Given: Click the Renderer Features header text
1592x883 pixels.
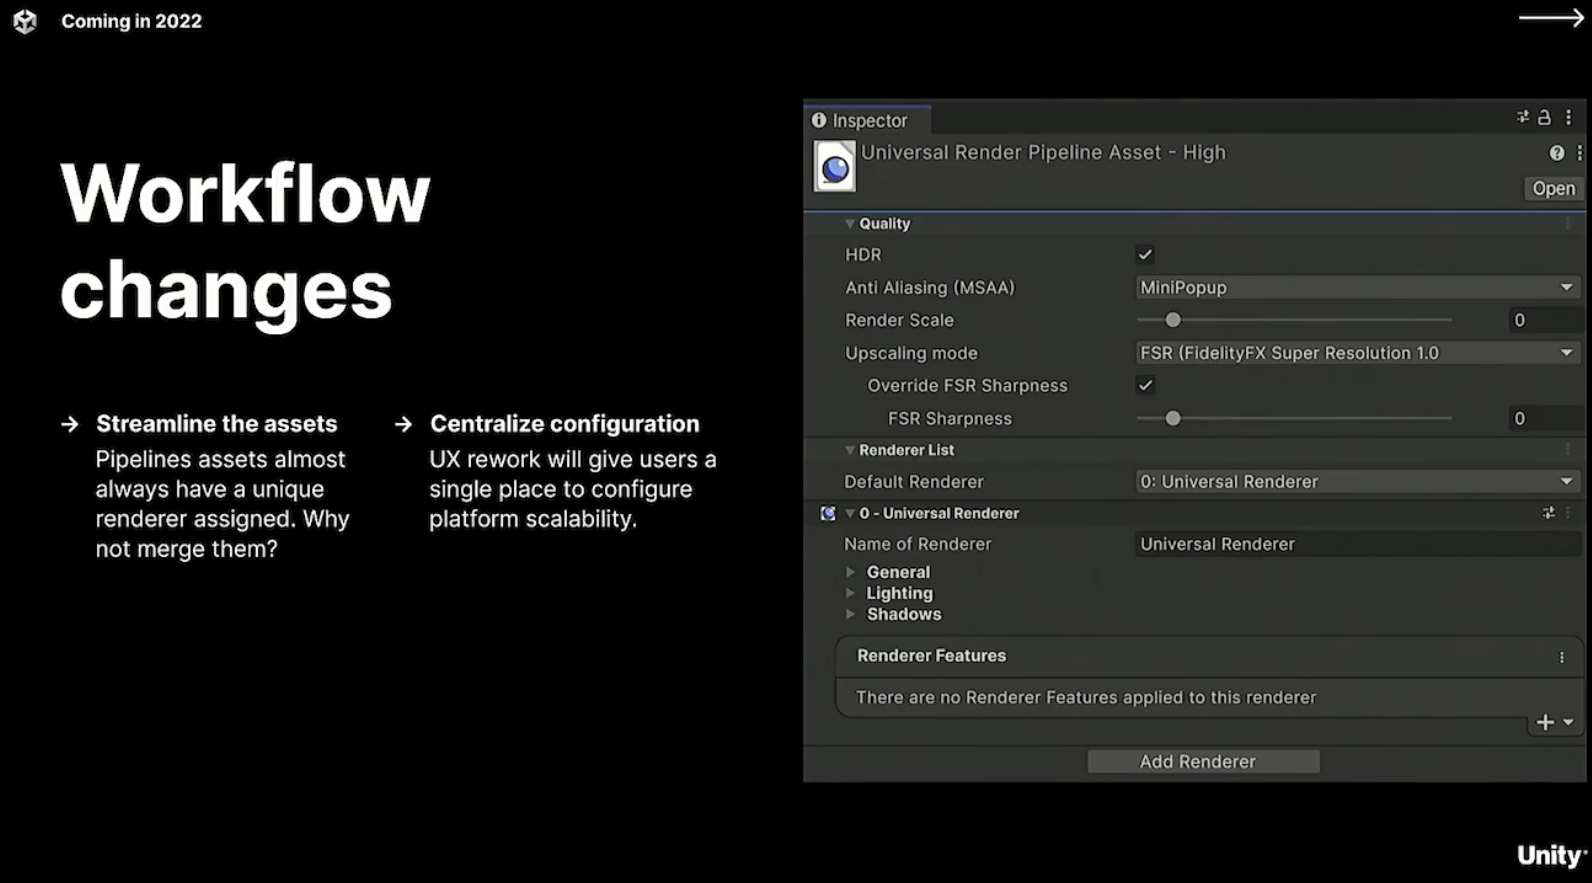Looking at the screenshot, I should tap(931, 656).
